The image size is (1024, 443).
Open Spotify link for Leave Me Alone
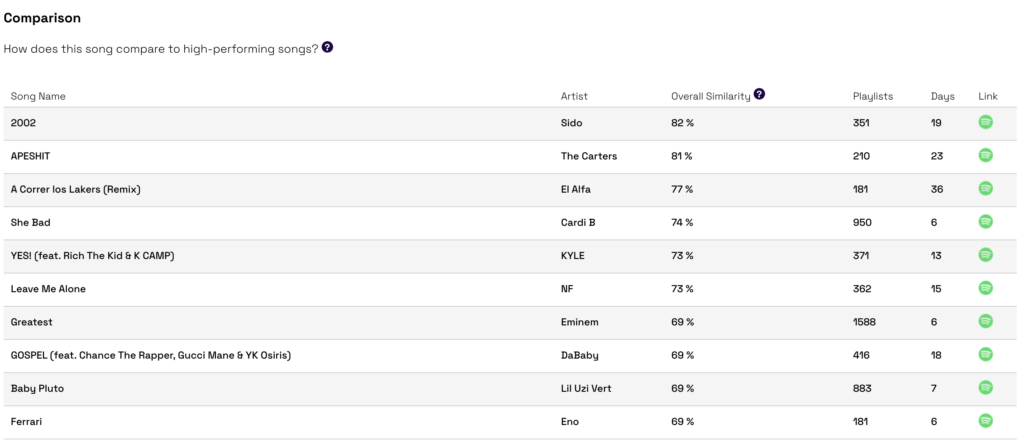coord(985,288)
